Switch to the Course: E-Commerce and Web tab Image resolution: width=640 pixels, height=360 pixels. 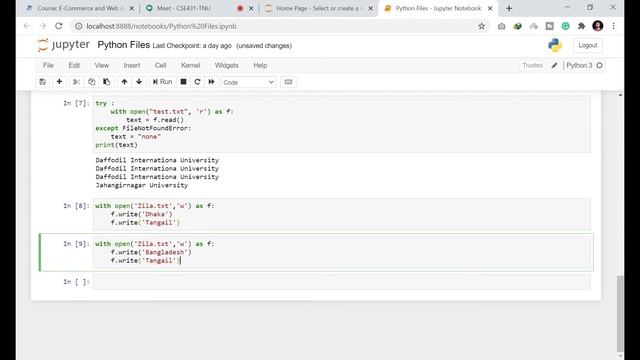[x=80, y=8]
